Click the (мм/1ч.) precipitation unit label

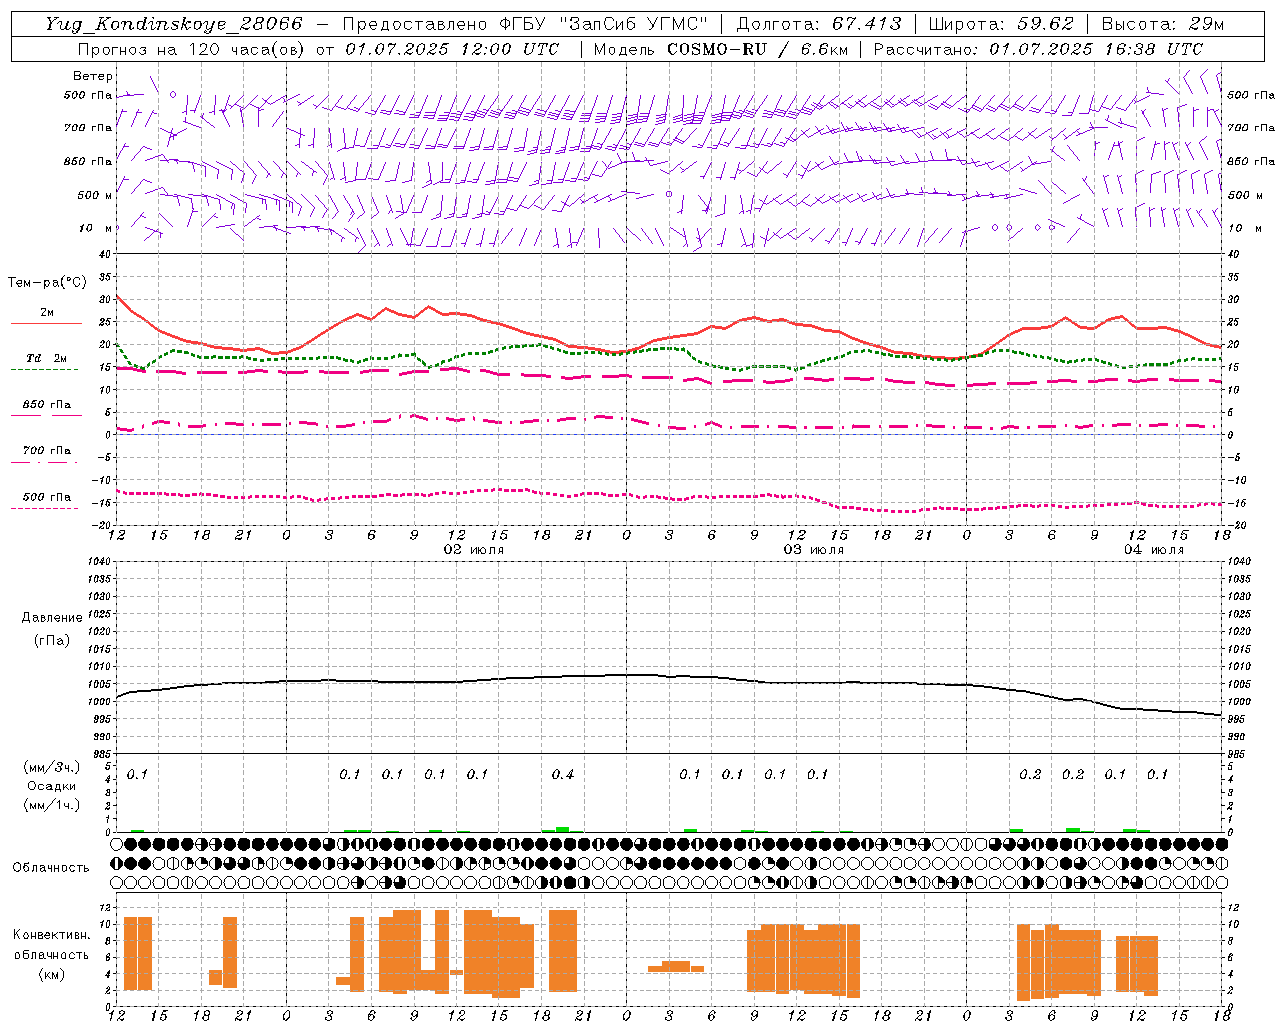[52, 805]
